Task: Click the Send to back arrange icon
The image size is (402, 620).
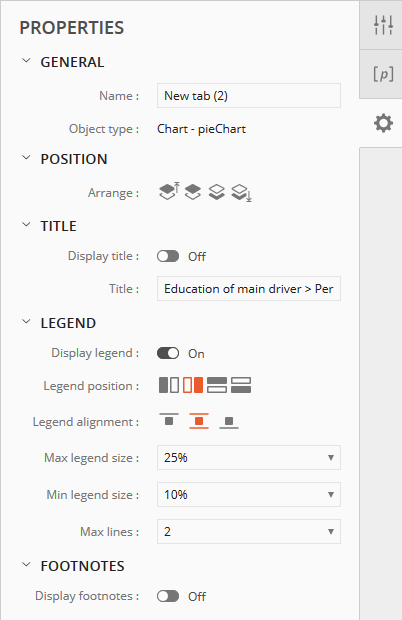Action: pos(242,193)
